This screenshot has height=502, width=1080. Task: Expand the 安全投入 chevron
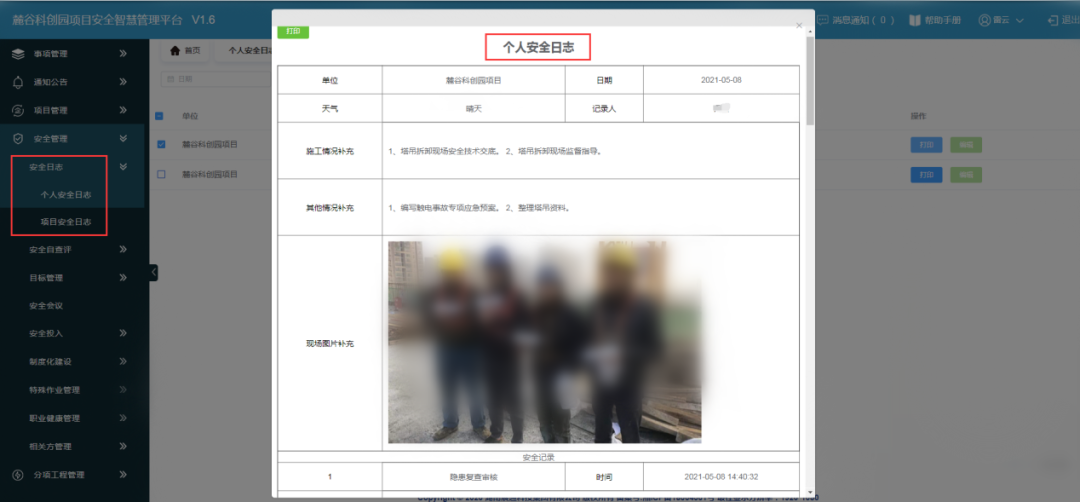(x=123, y=333)
